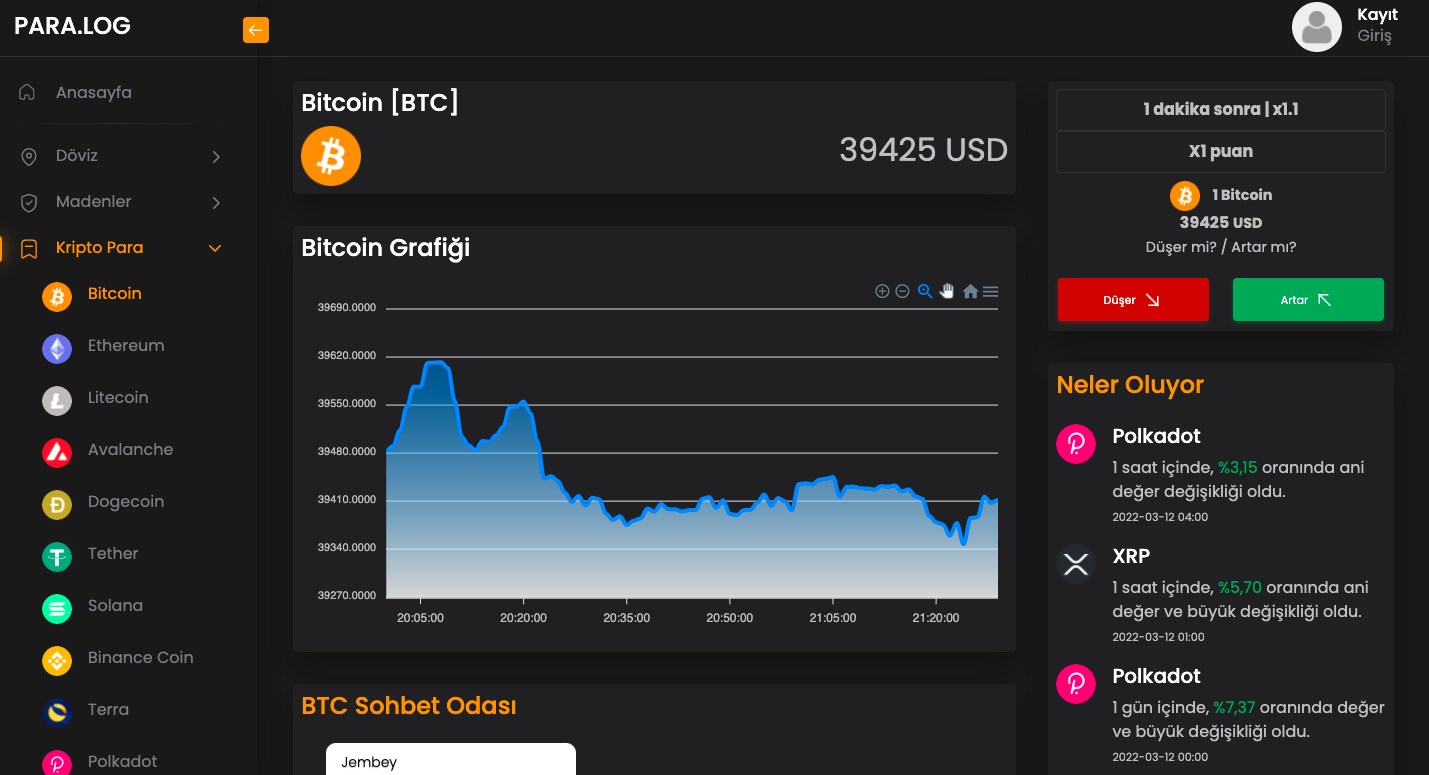Click the chart zoom in icon
The height and width of the screenshot is (775, 1429).
(x=882, y=291)
